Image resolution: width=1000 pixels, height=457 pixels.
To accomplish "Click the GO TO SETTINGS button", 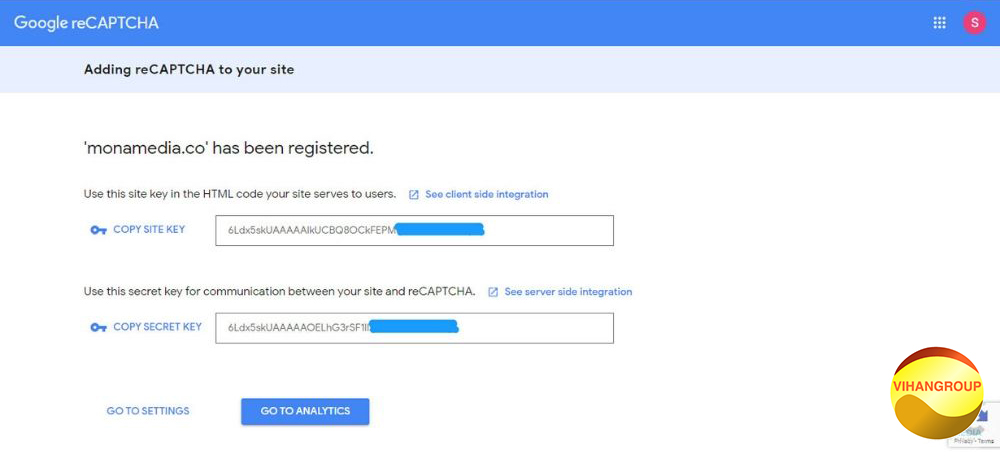I will tap(148, 411).
